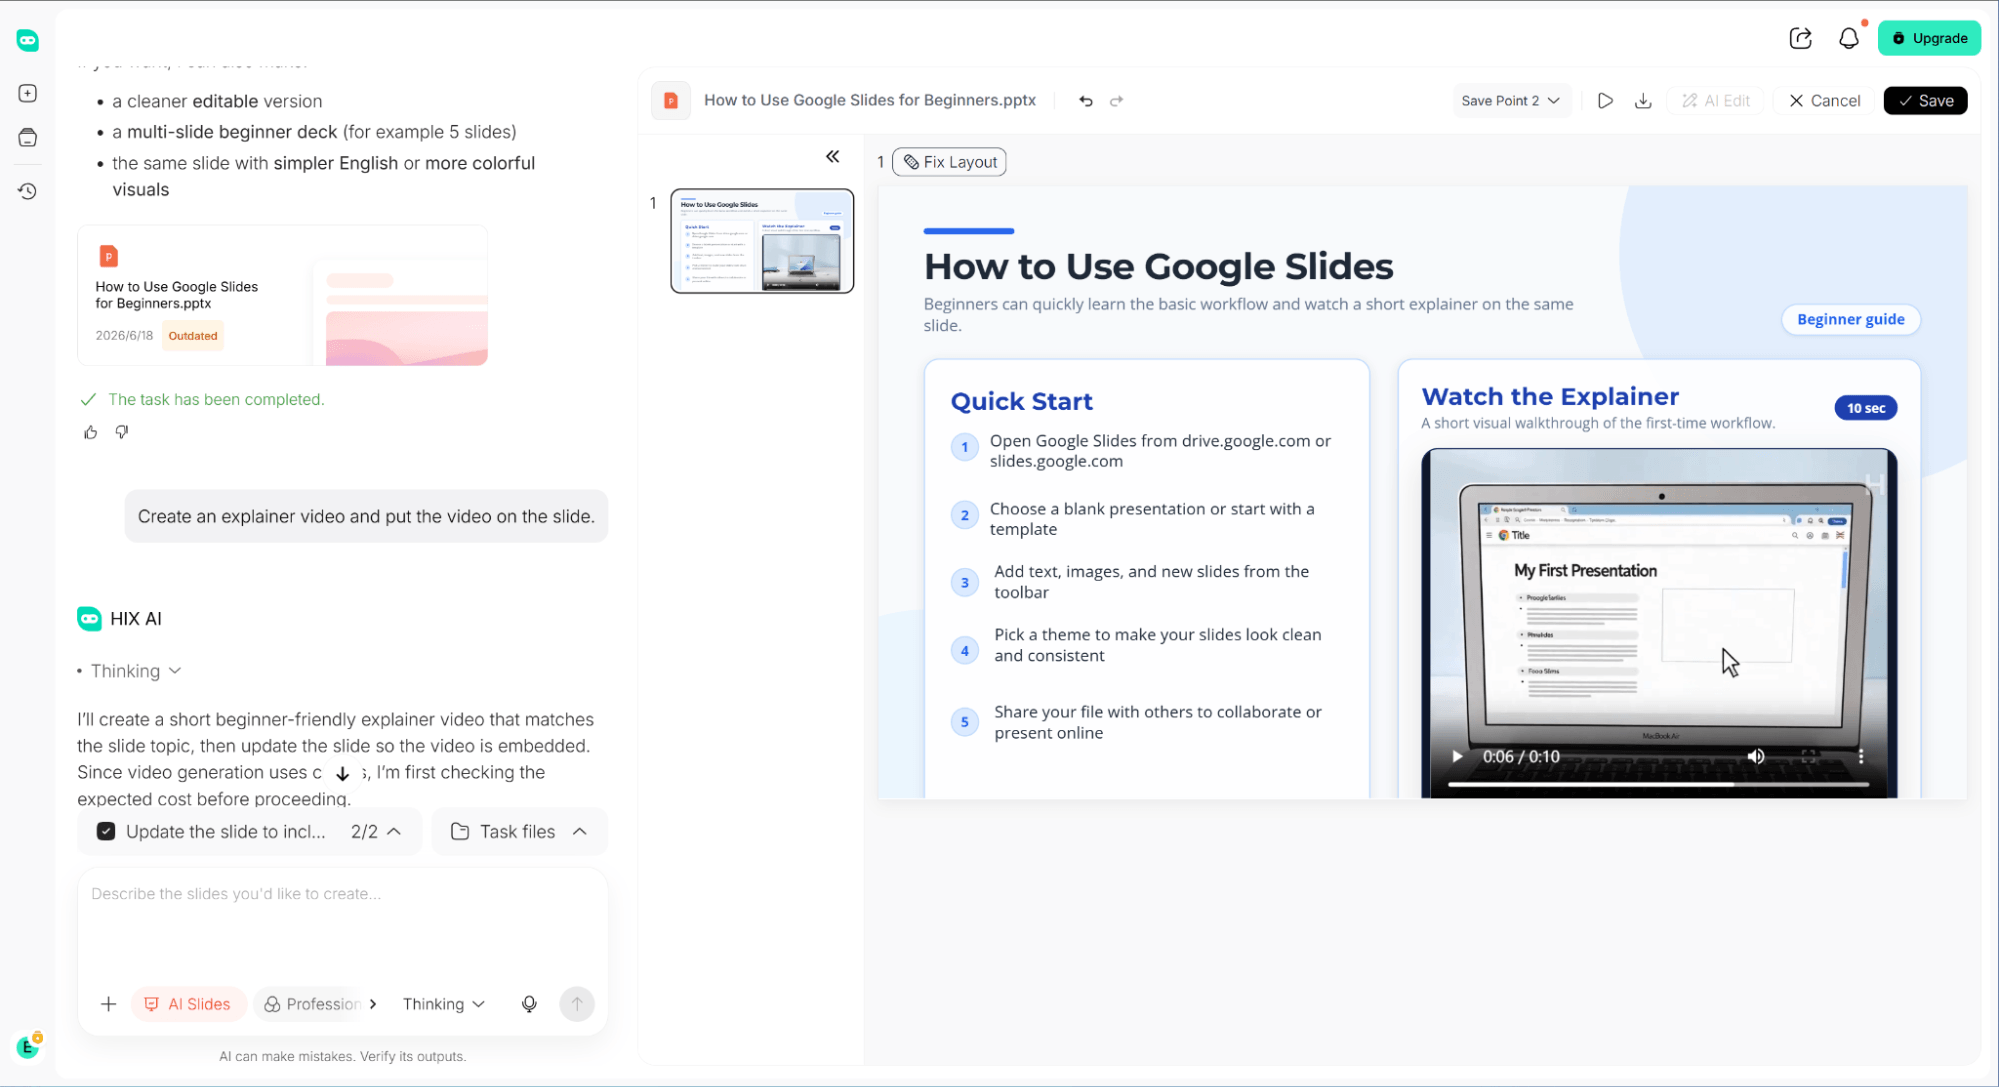Start the slideshow with play icon
Image resolution: width=1999 pixels, height=1088 pixels.
tap(1605, 101)
